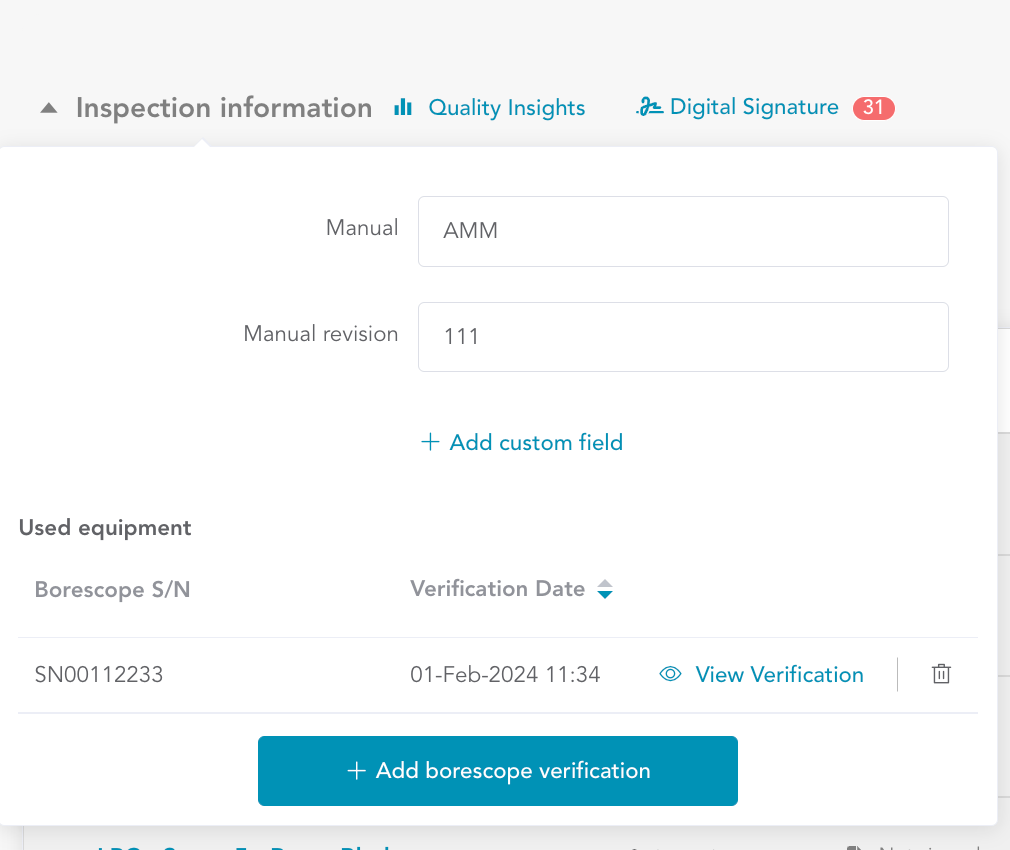Click the 01-Feb-2024 11:34 verification date cell

pos(505,675)
